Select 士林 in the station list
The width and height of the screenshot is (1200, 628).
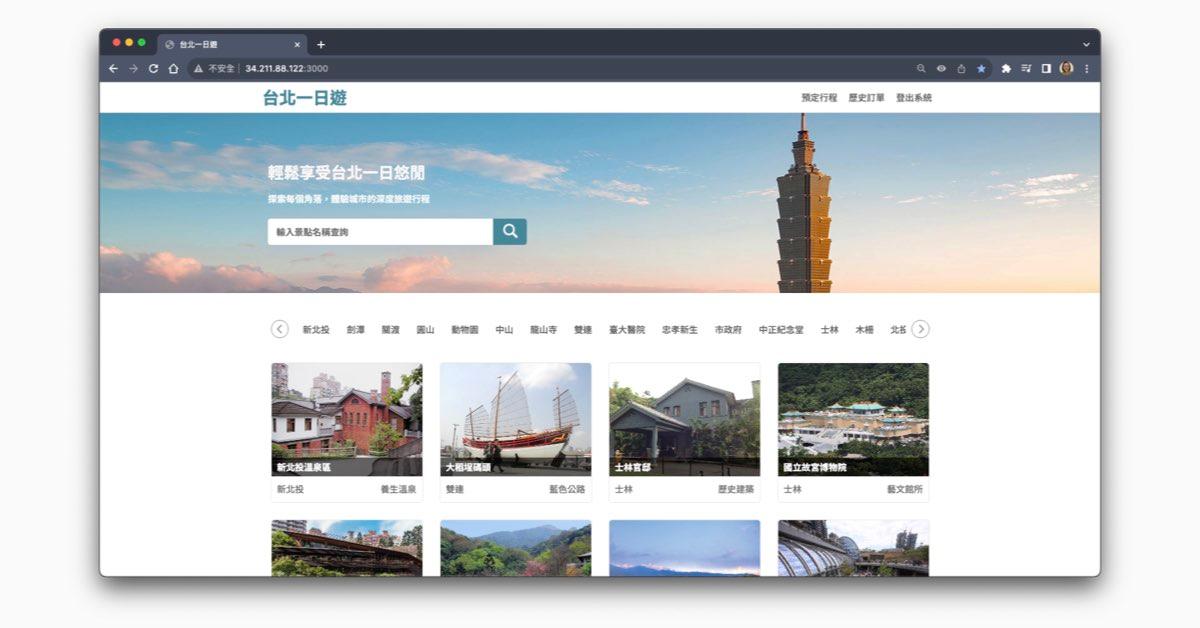click(x=830, y=329)
